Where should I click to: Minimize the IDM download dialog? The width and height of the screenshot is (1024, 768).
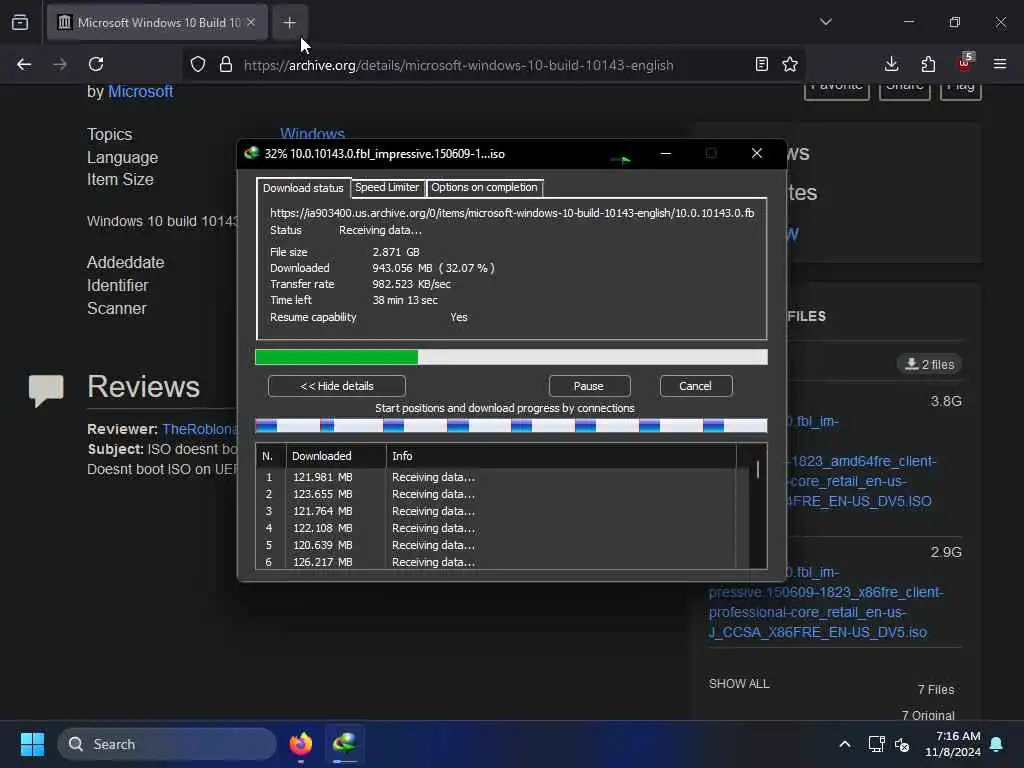pyautogui.click(x=666, y=153)
